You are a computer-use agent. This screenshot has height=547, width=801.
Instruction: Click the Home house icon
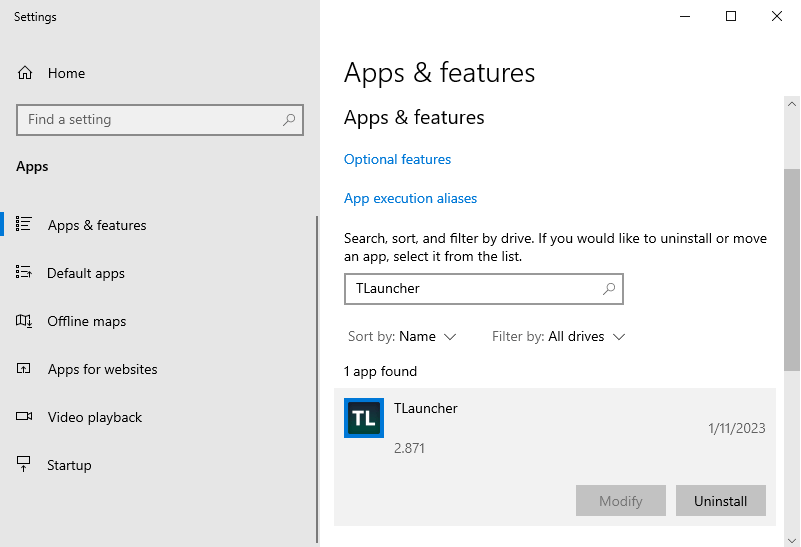(25, 73)
